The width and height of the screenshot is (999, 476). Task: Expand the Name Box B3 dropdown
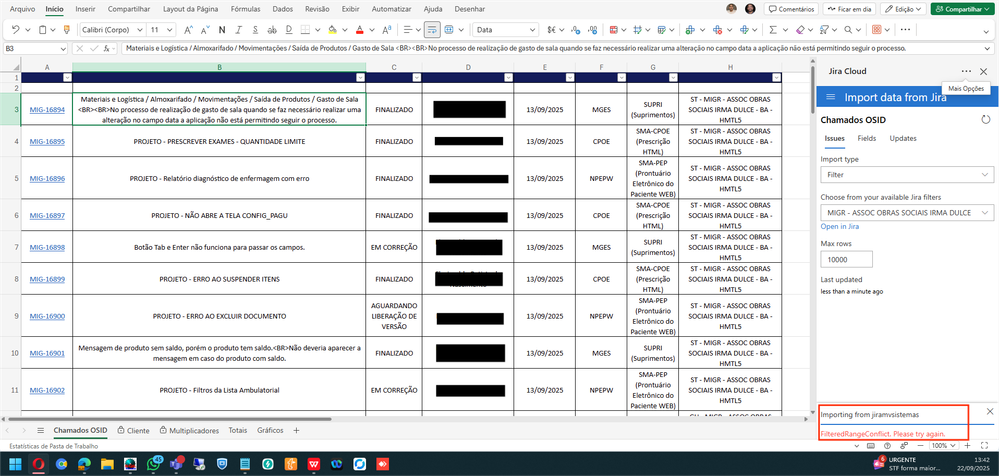pos(62,48)
